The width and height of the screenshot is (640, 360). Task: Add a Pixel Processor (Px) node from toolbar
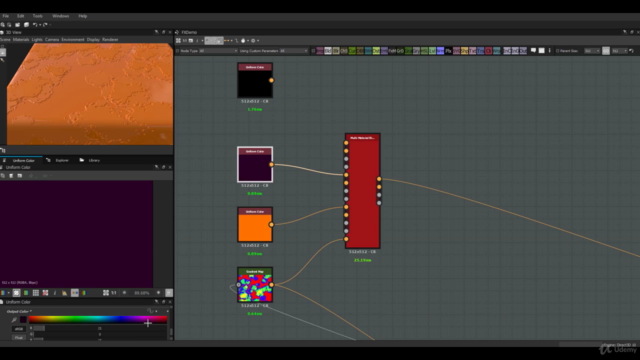click(x=448, y=51)
